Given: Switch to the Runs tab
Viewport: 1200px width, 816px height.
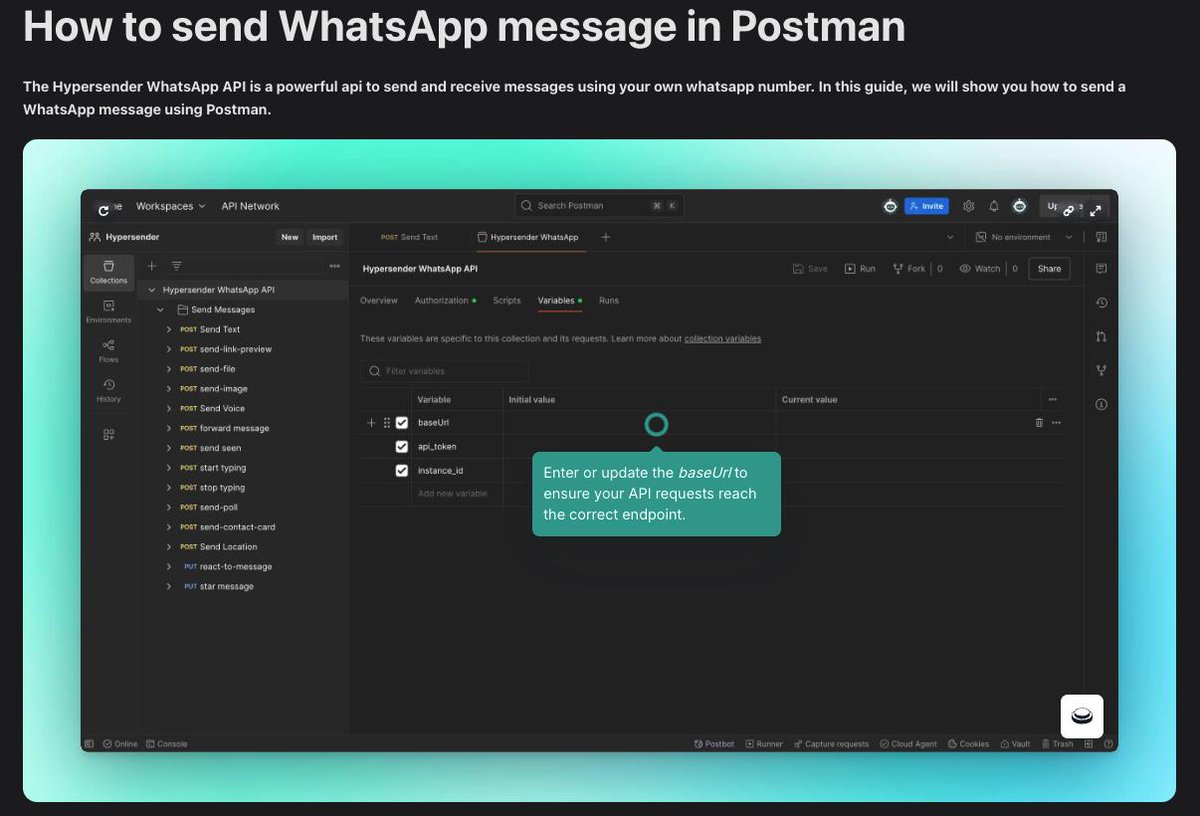Looking at the screenshot, I should coord(609,300).
